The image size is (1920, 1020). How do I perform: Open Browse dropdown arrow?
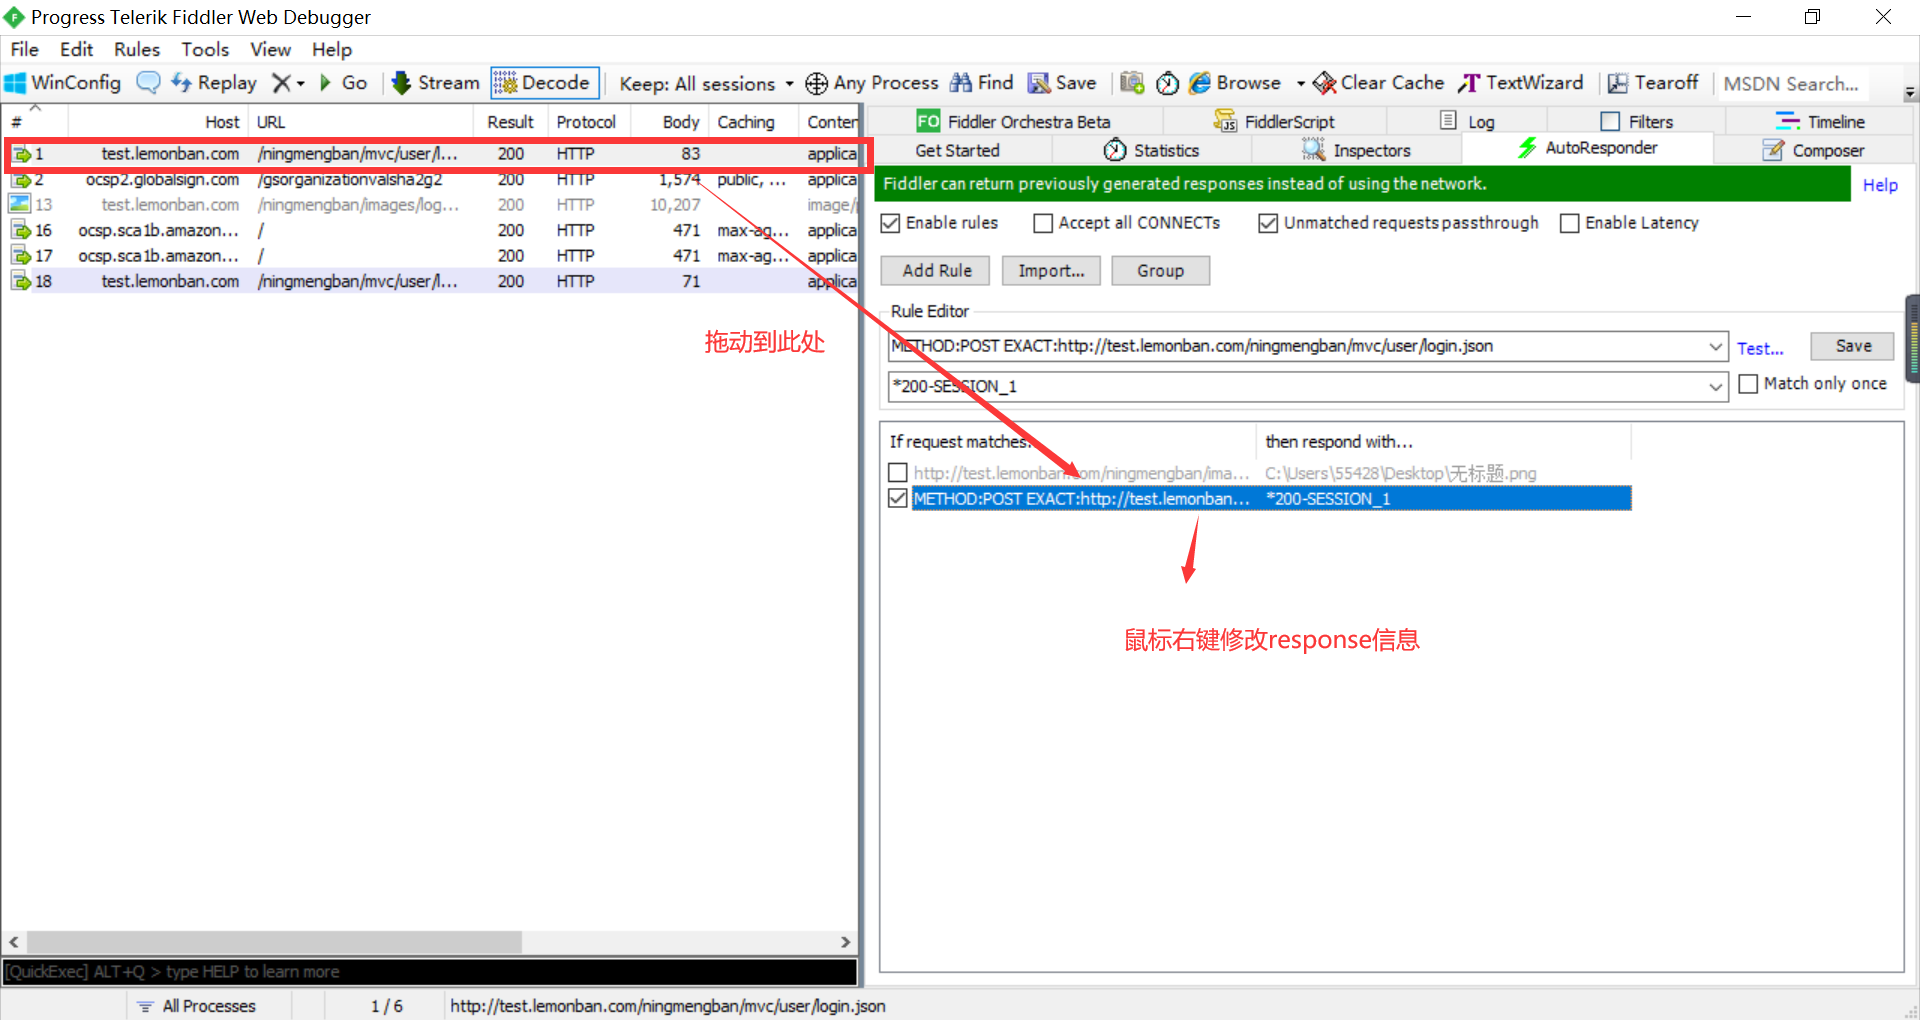(1300, 84)
